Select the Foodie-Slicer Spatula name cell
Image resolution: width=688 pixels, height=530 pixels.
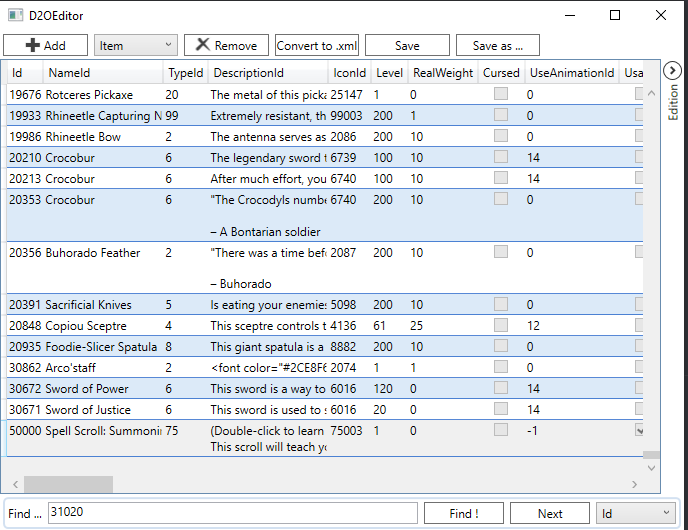click(101, 347)
